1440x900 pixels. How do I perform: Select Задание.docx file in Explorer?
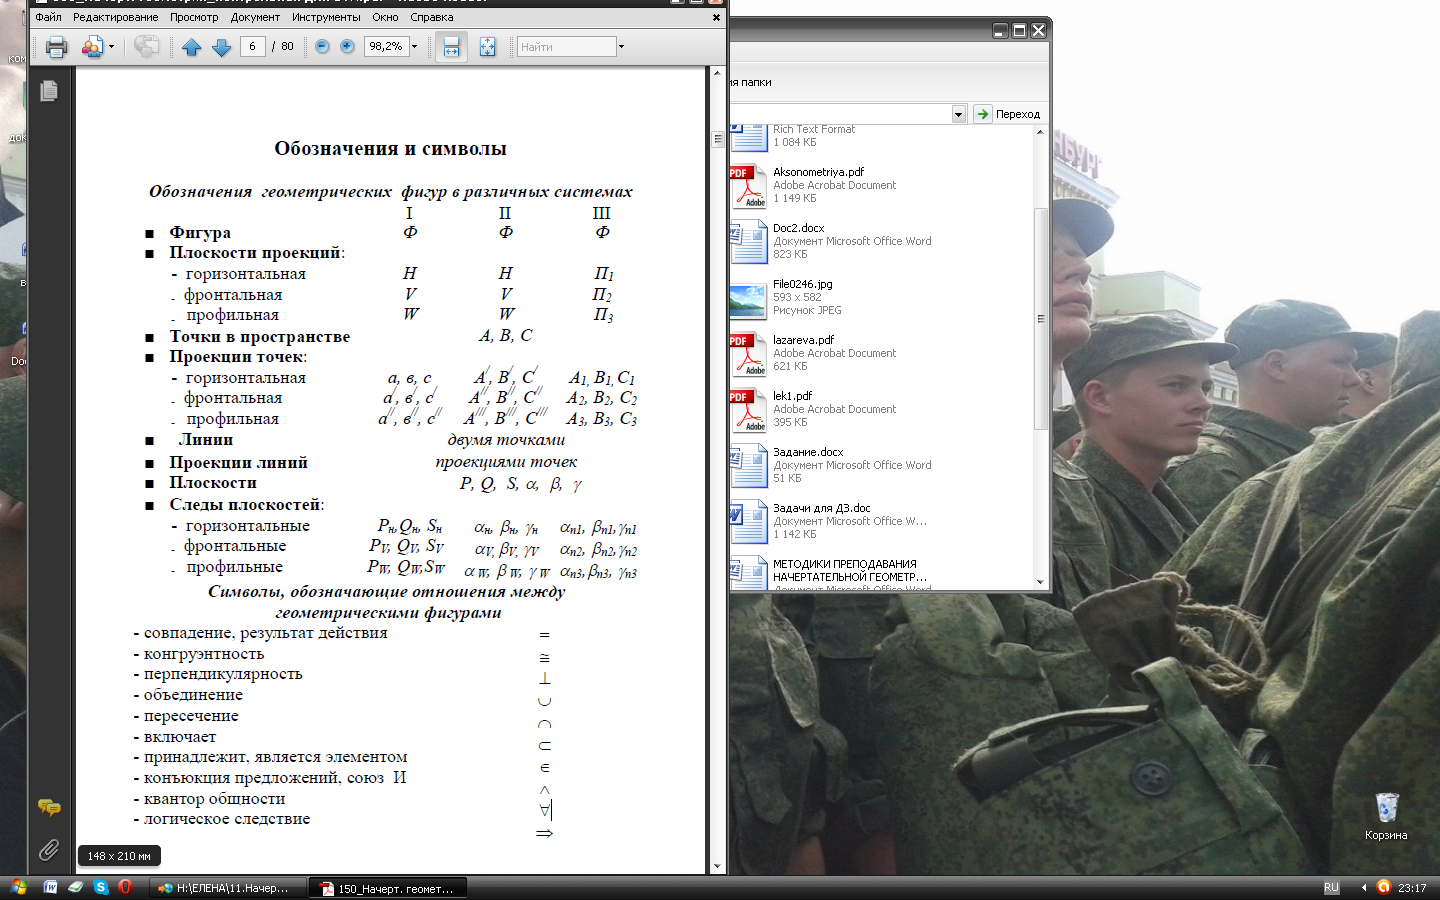pos(832,465)
